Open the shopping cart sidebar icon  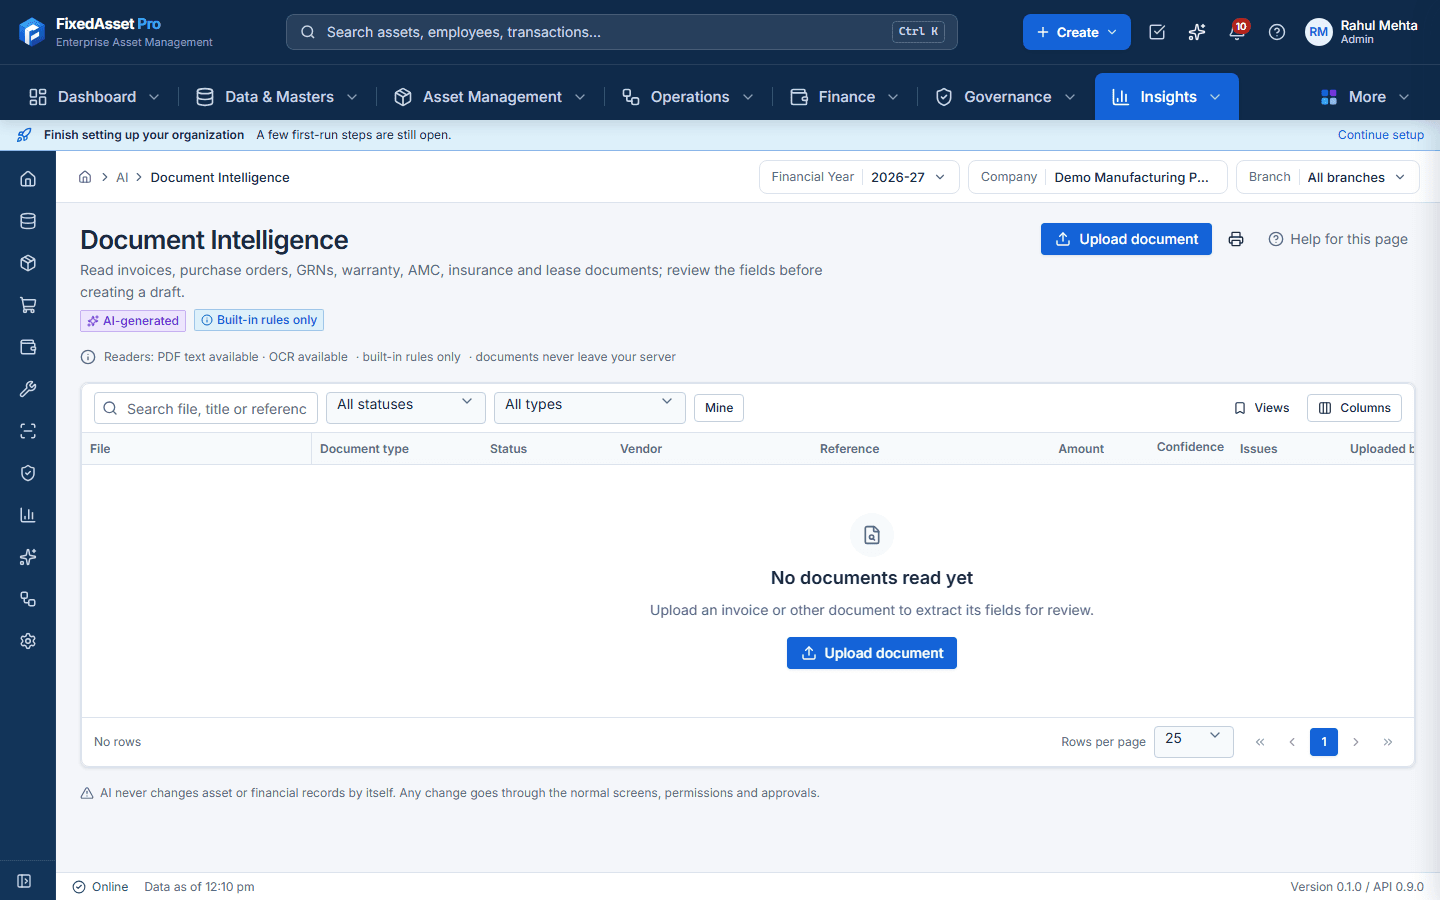(x=28, y=305)
